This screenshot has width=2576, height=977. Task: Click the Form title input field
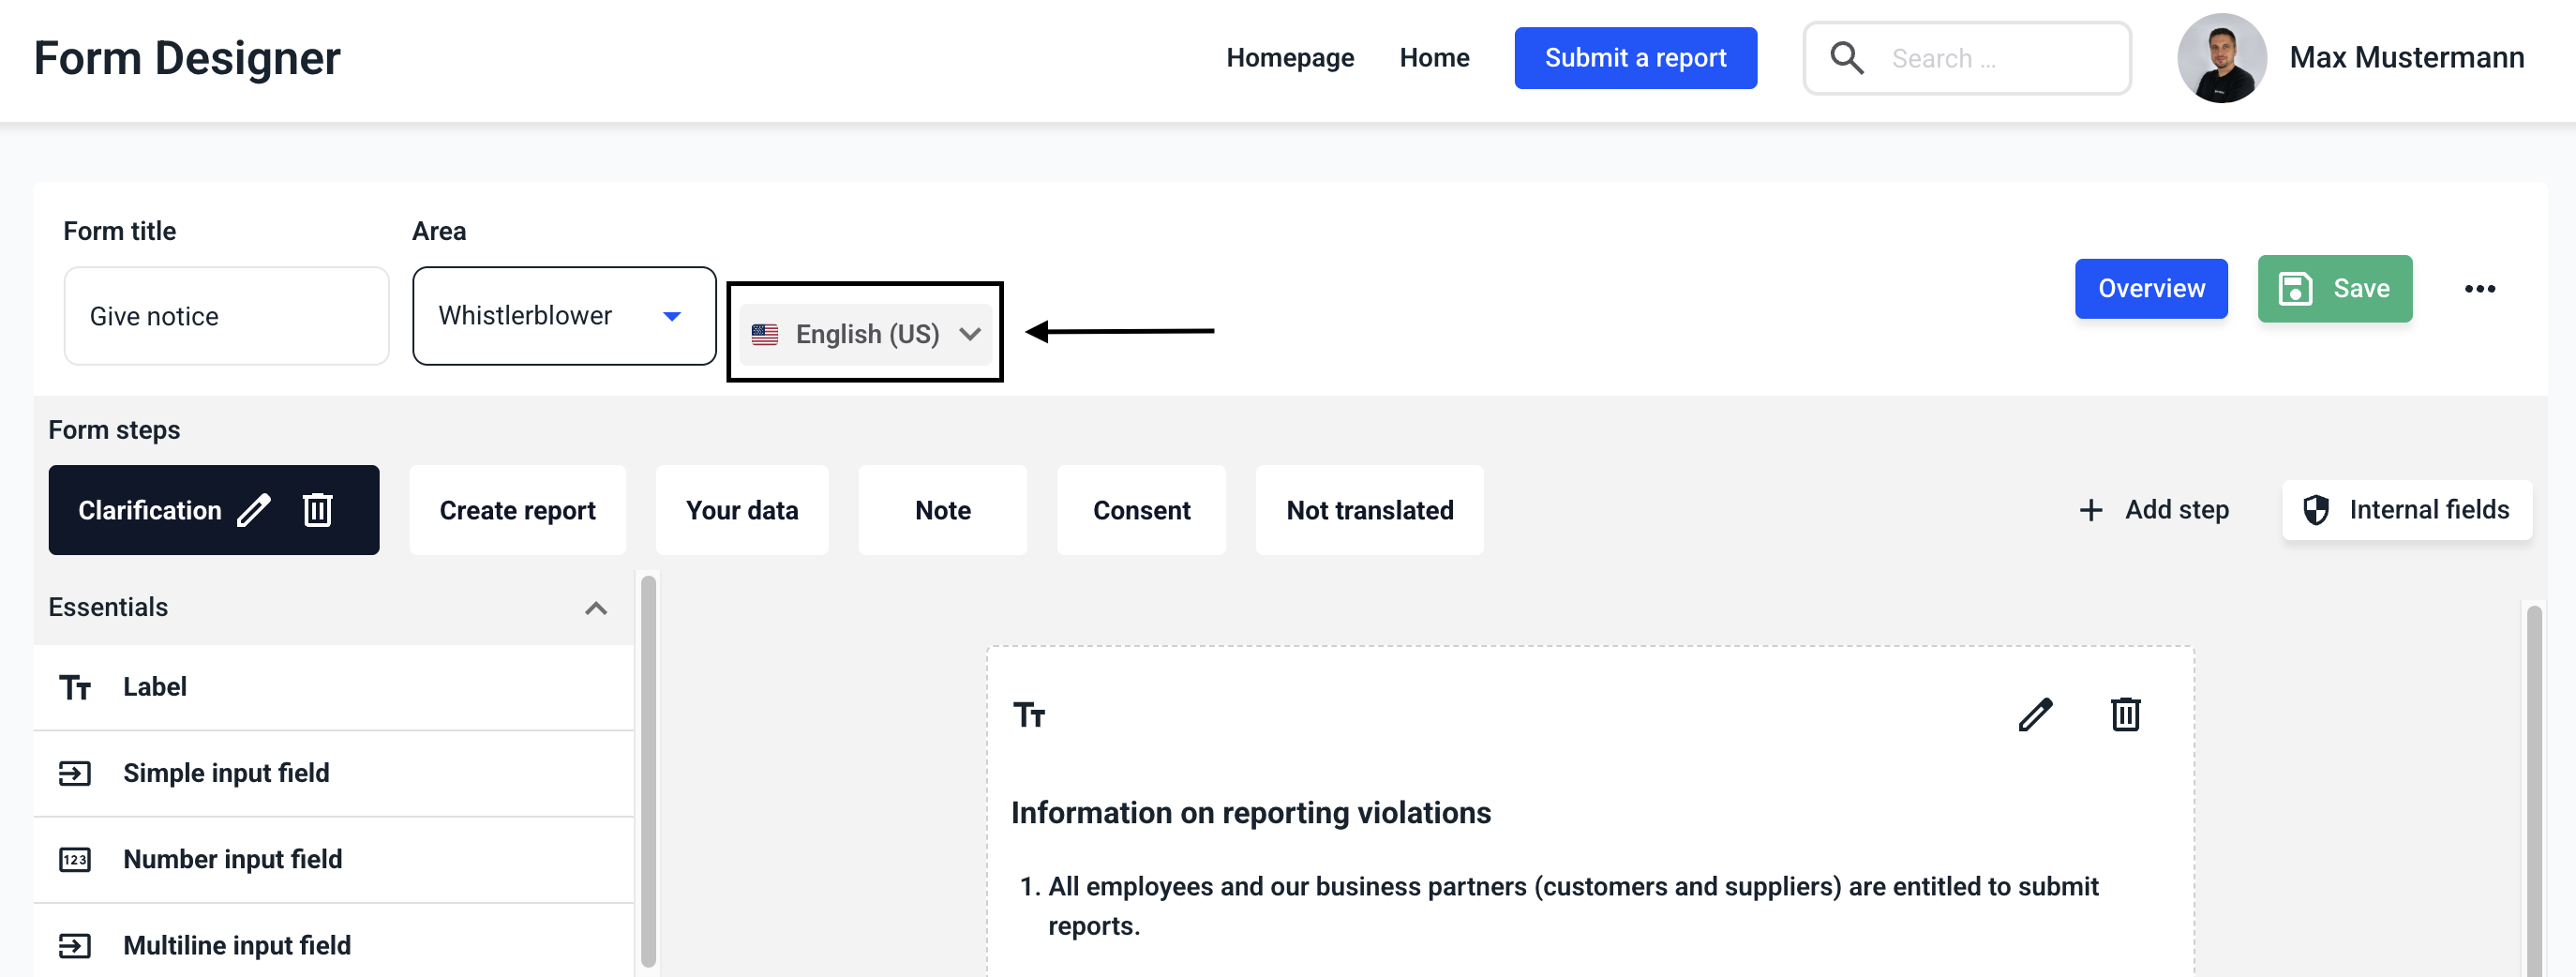pyautogui.click(x=226, y=316)
